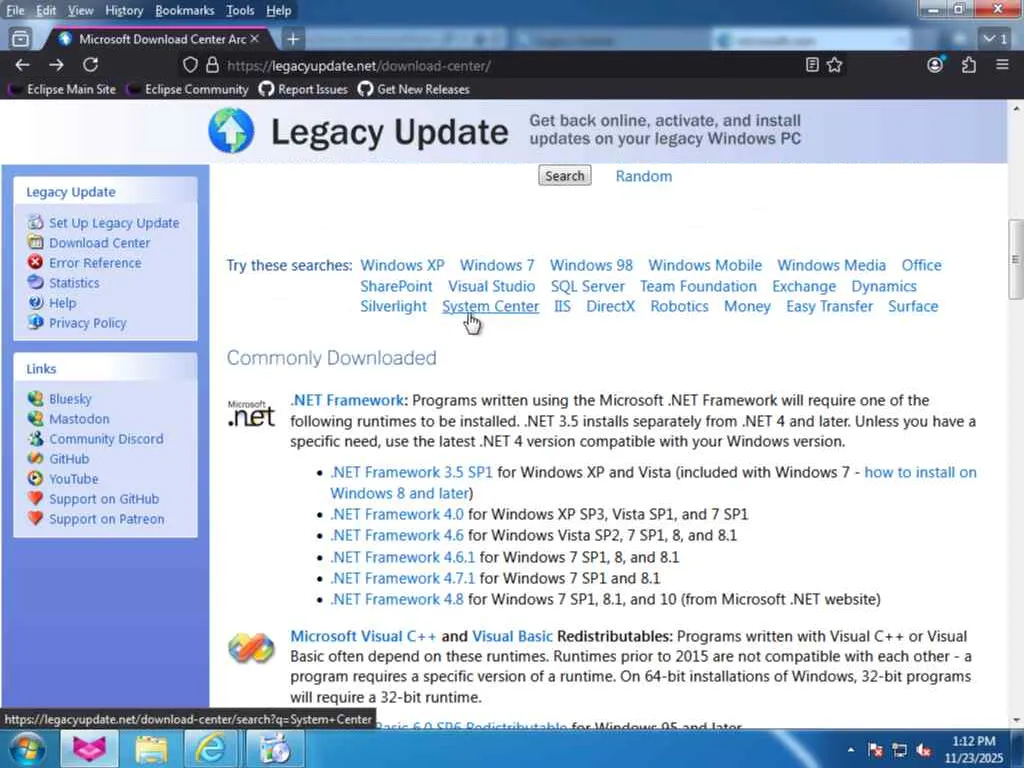Screen dimensions: 1024x768
Task: Toggle reader view icon in address bar
Action: coord(812,65)
